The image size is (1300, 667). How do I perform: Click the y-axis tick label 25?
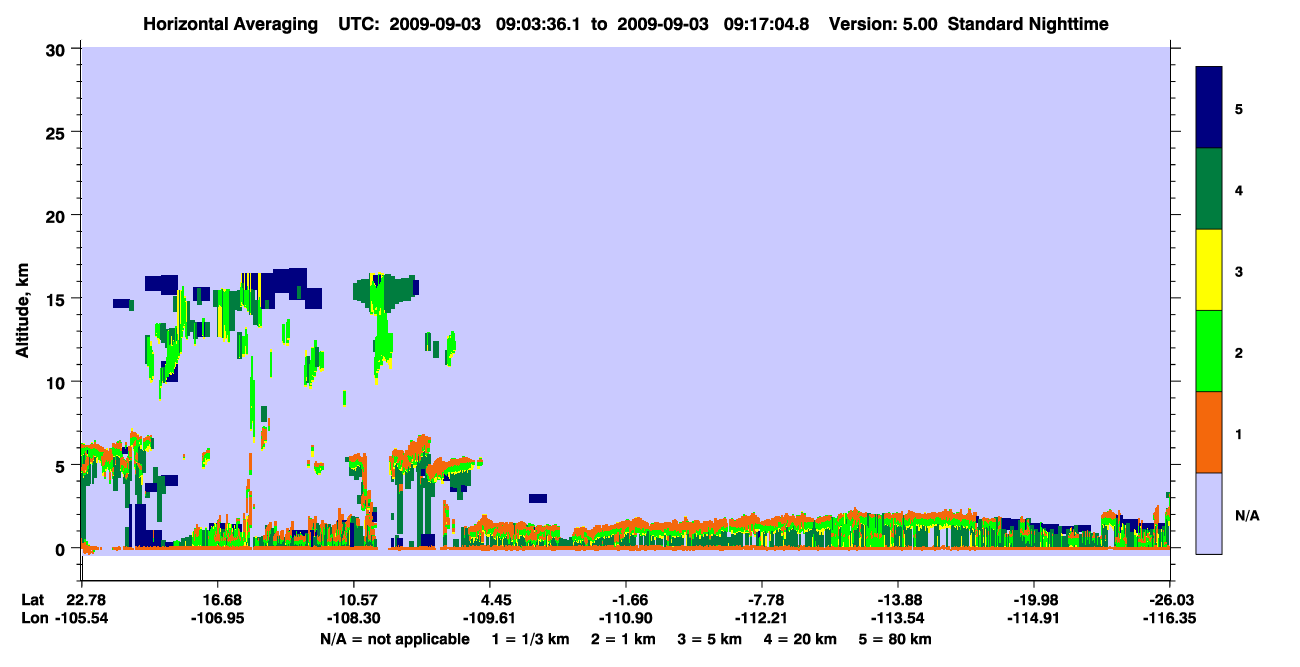point(57,132)
